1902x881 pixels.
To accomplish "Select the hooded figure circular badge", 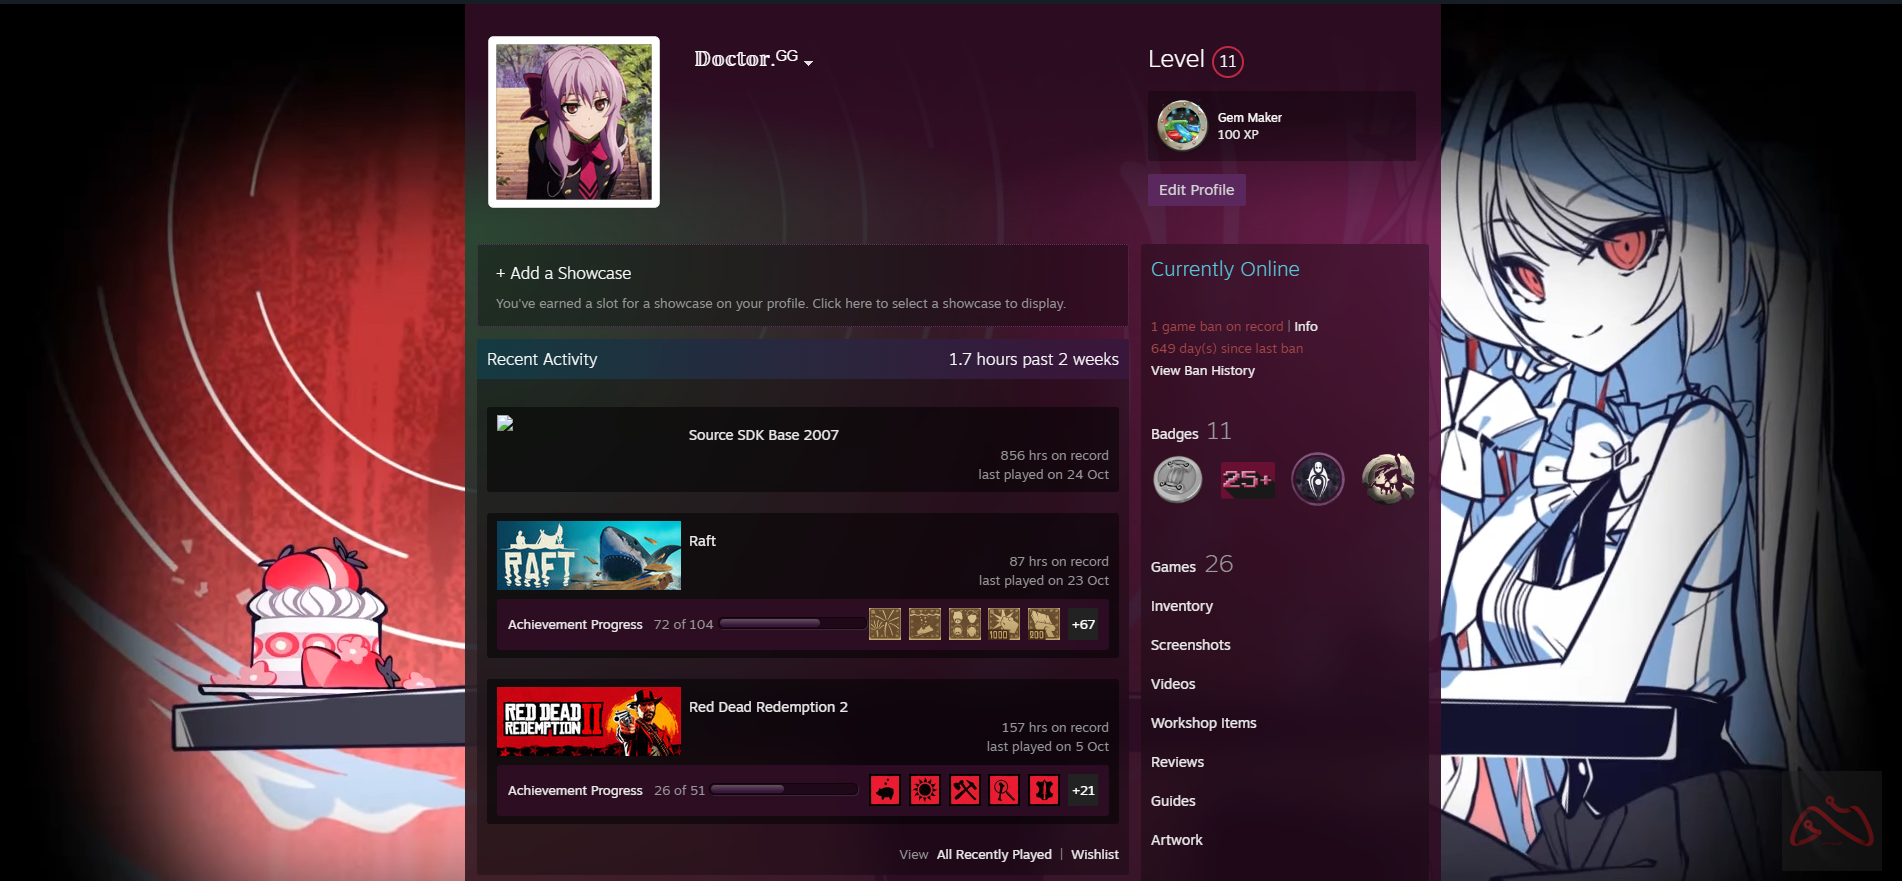I will coord(1317,479).
